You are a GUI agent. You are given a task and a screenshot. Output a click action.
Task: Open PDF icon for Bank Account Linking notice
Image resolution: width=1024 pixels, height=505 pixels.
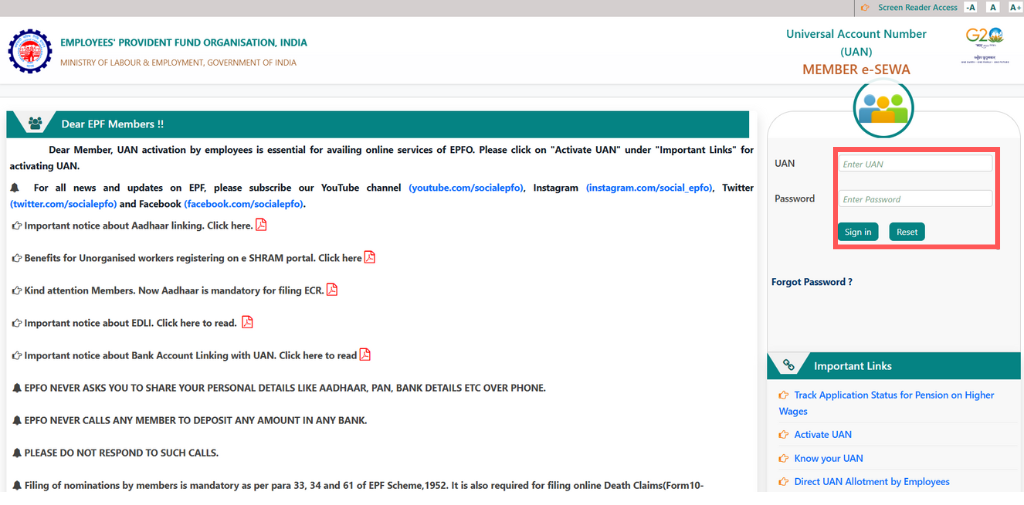point(365,355)
